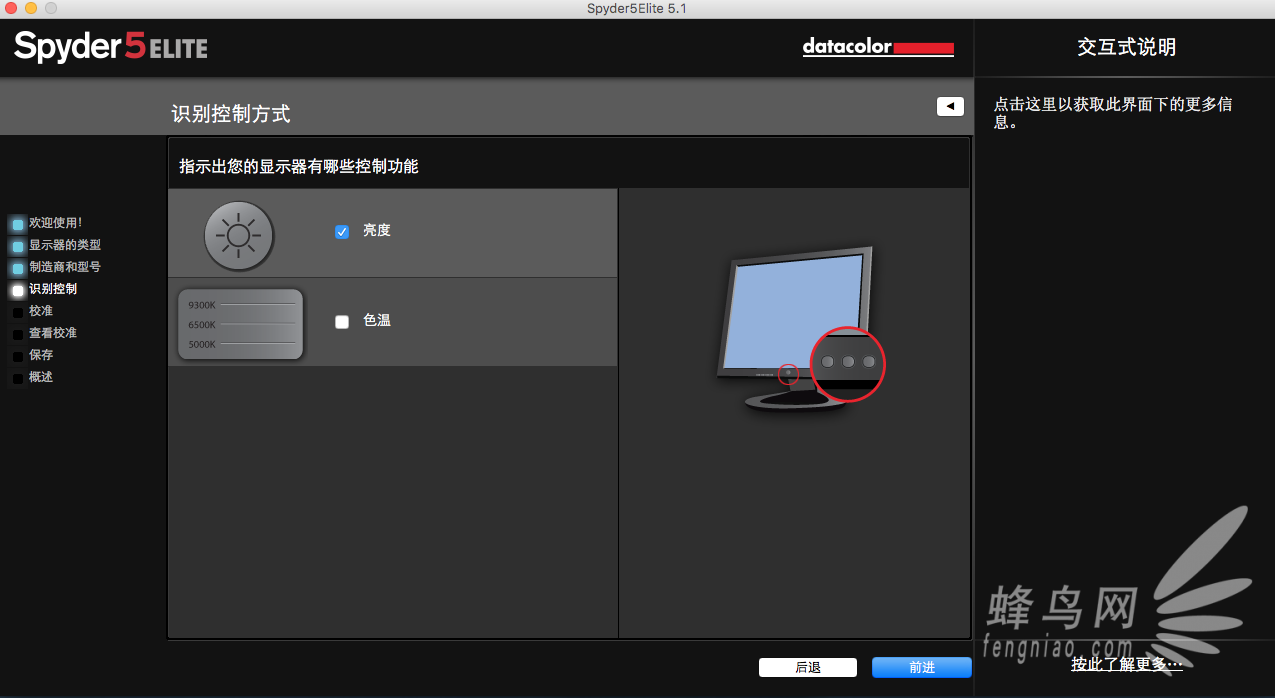
Task: Click the 后退 back button
Action: click(808, 667)
